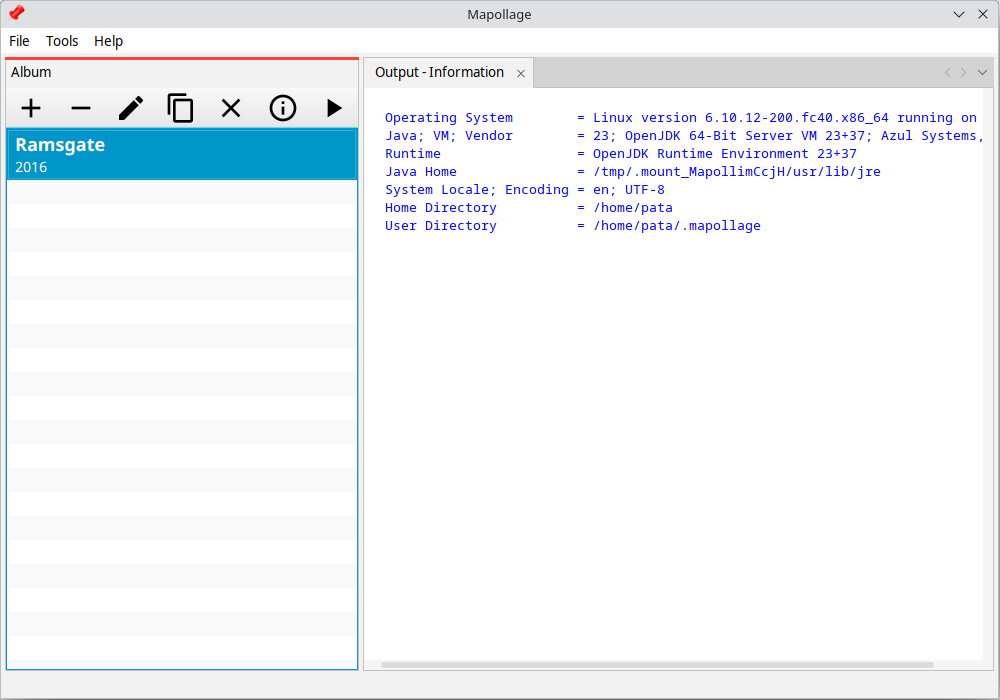Click the Mapollage logo in the title bar

coord(16,14)
